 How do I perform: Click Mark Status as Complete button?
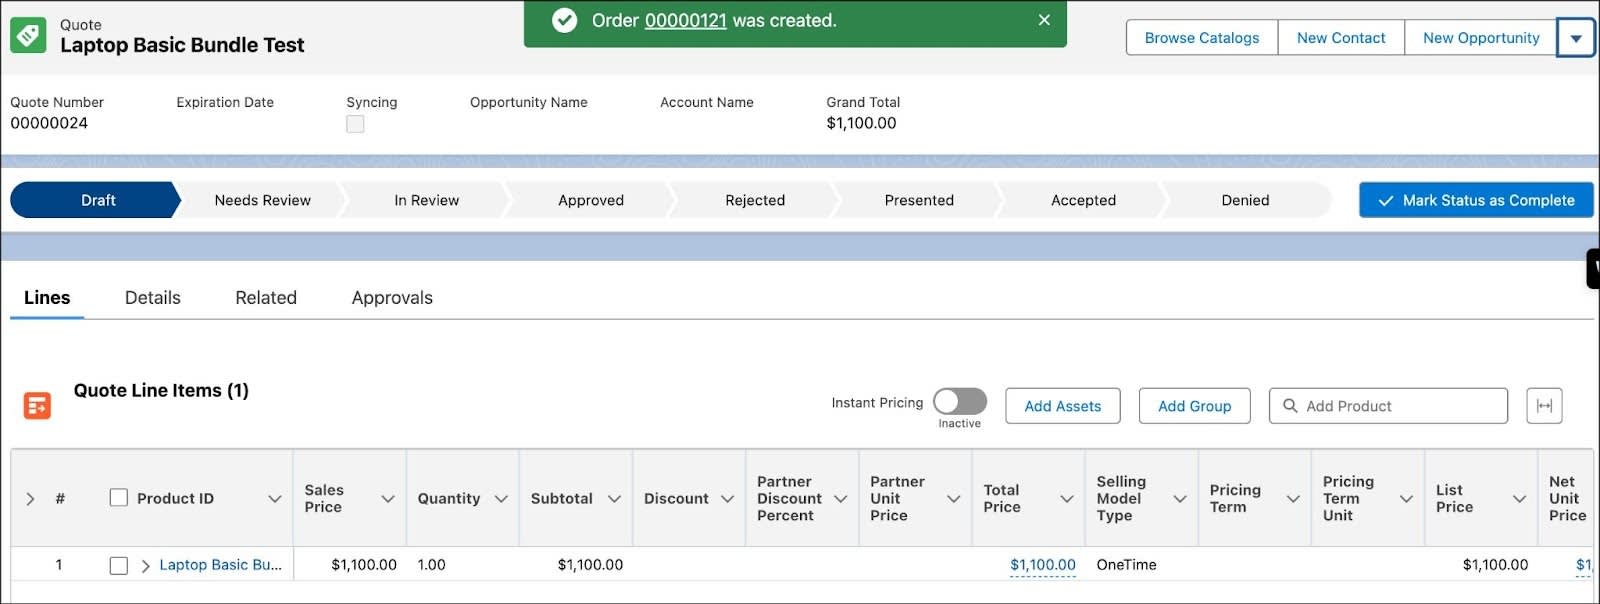[1475, 200]
